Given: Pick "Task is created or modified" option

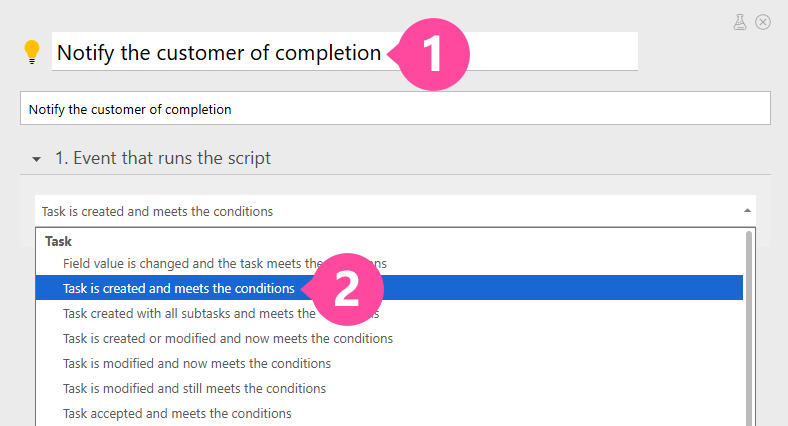Looking at the screenshot, I should tap(227, 338).
